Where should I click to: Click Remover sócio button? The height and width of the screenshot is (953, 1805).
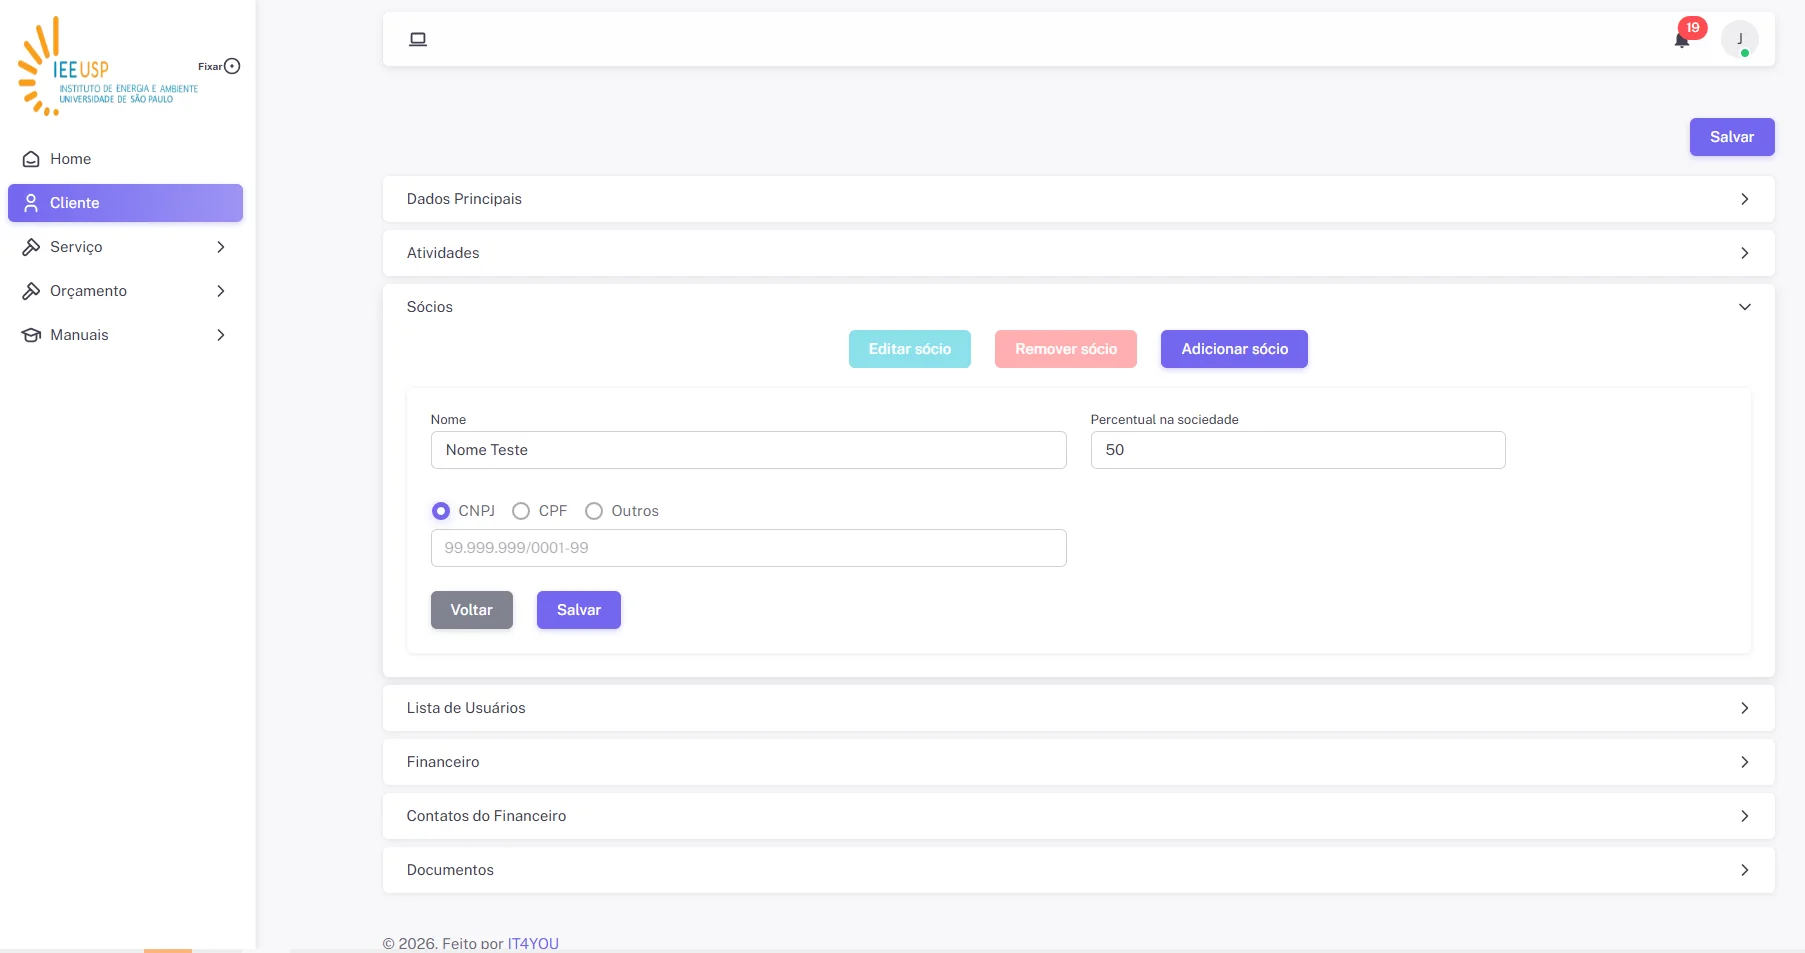point(1066,349)
